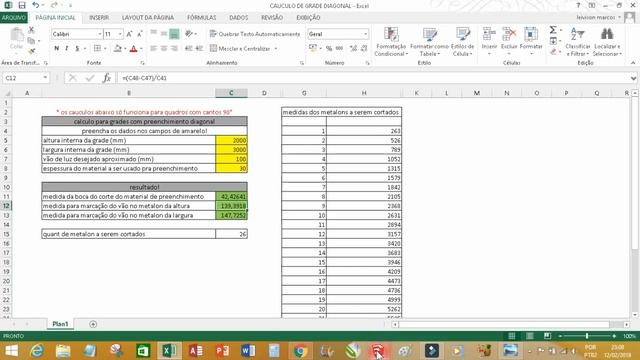Screen dimensions: 640x360
Task: Select yellow cell with value 2000
Action: point(231,140)
